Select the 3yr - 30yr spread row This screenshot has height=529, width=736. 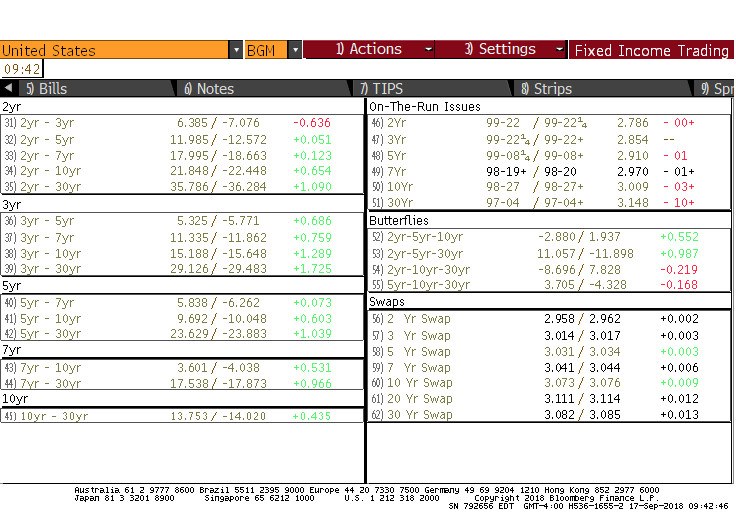pyautogui.click(x=182, y=268)
